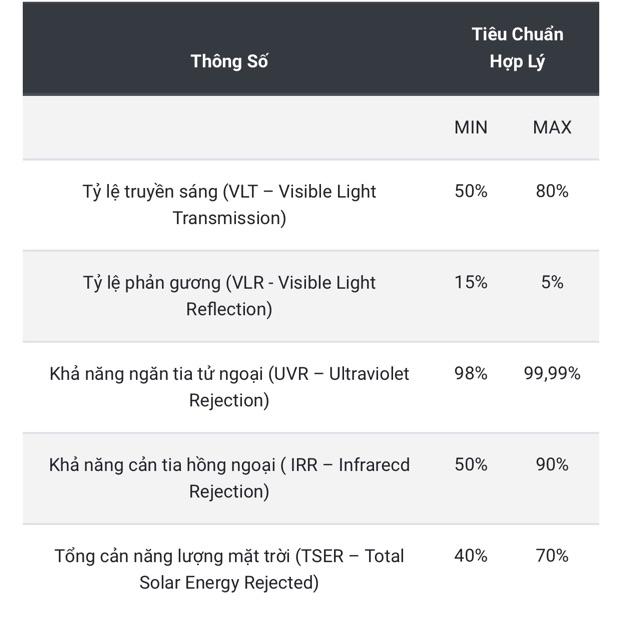Select the TSER Total Solar Energy row label

click(229, 569)
